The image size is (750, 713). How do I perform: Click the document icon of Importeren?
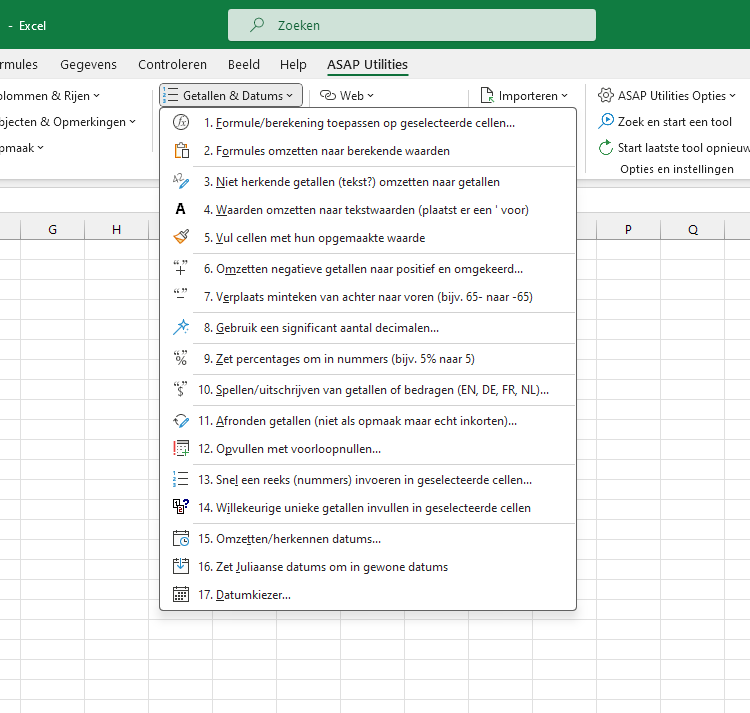pyautogui.click(x=487, y=95)
